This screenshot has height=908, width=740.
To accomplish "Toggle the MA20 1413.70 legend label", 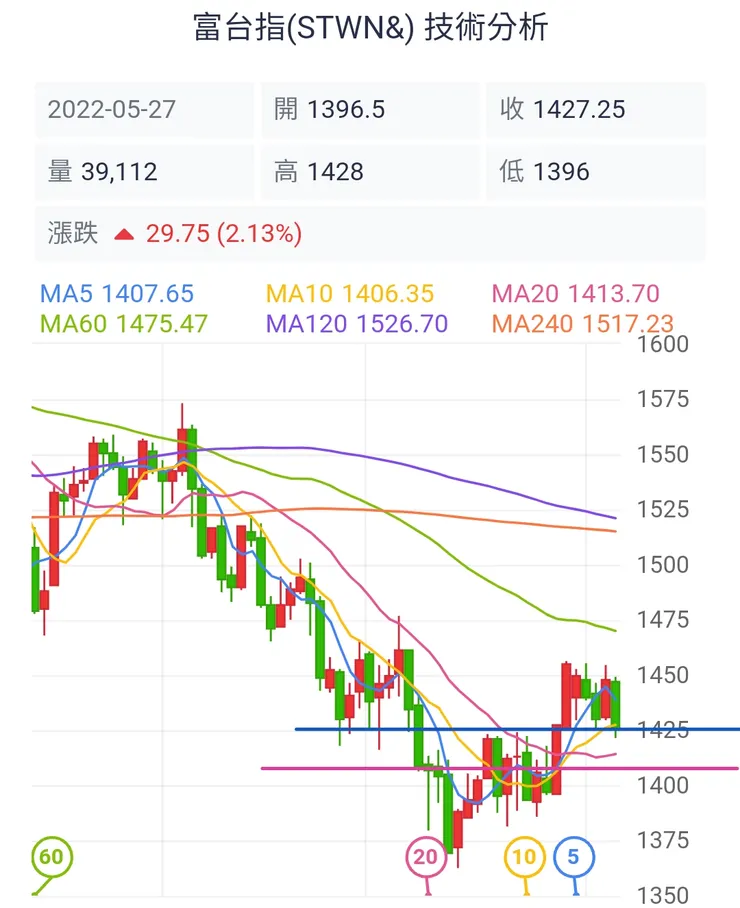I will 577,294.
